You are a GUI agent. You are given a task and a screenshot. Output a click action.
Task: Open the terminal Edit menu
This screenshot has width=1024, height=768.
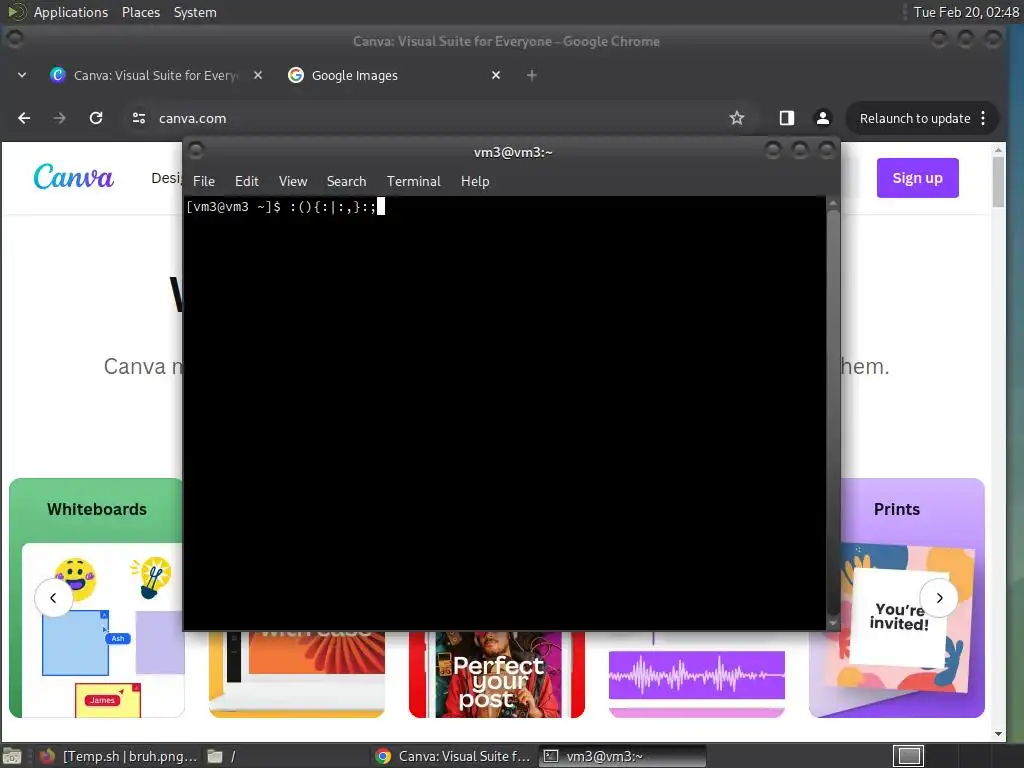pos(247,182)
